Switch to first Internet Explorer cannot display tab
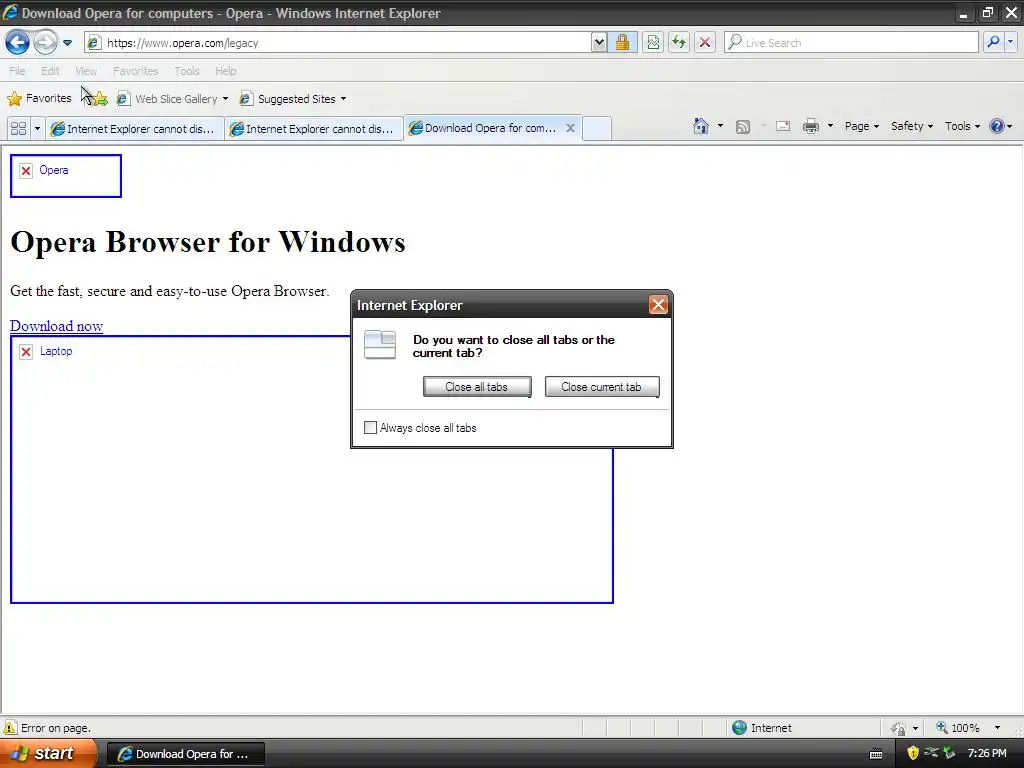 click(x=135, y=129)
